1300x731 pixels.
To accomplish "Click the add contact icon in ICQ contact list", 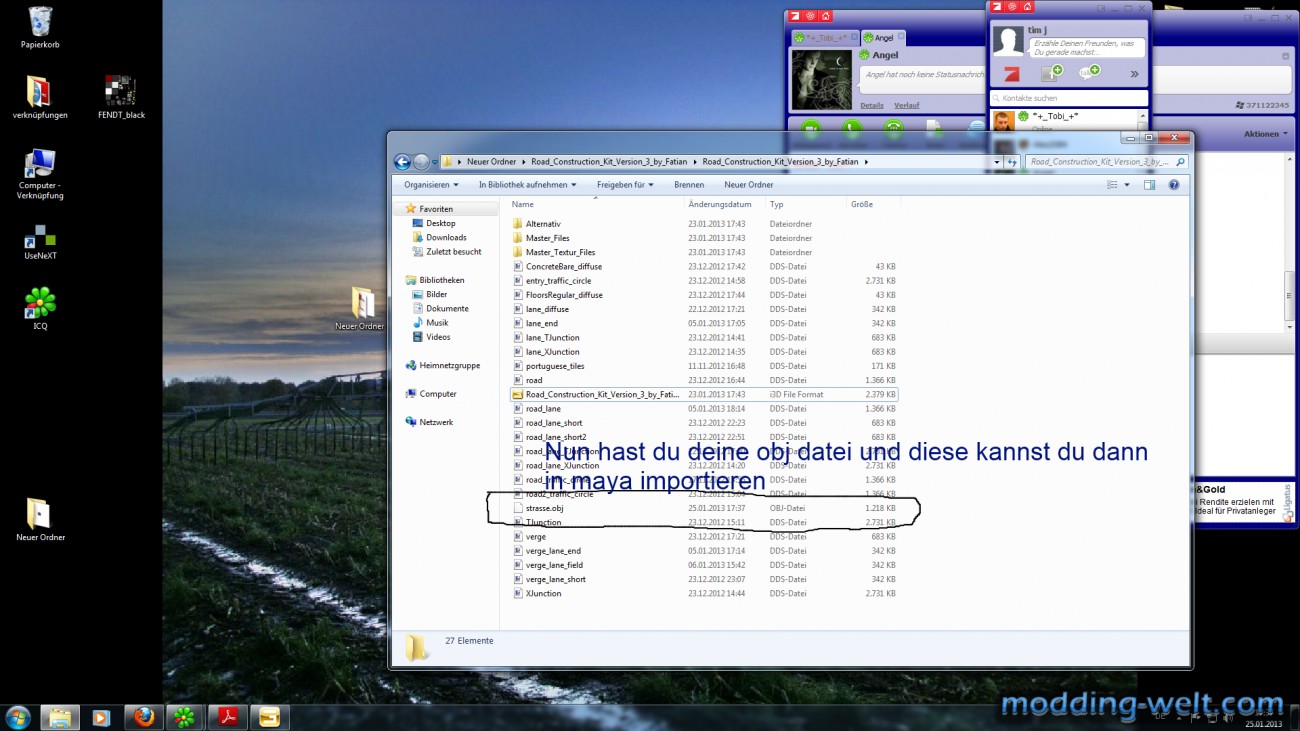I will 1051,73.
